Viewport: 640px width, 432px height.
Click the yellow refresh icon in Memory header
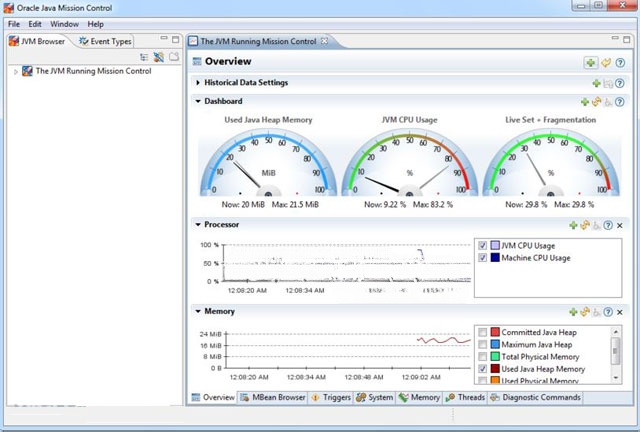pyautogui.click(x=585, y=312)
